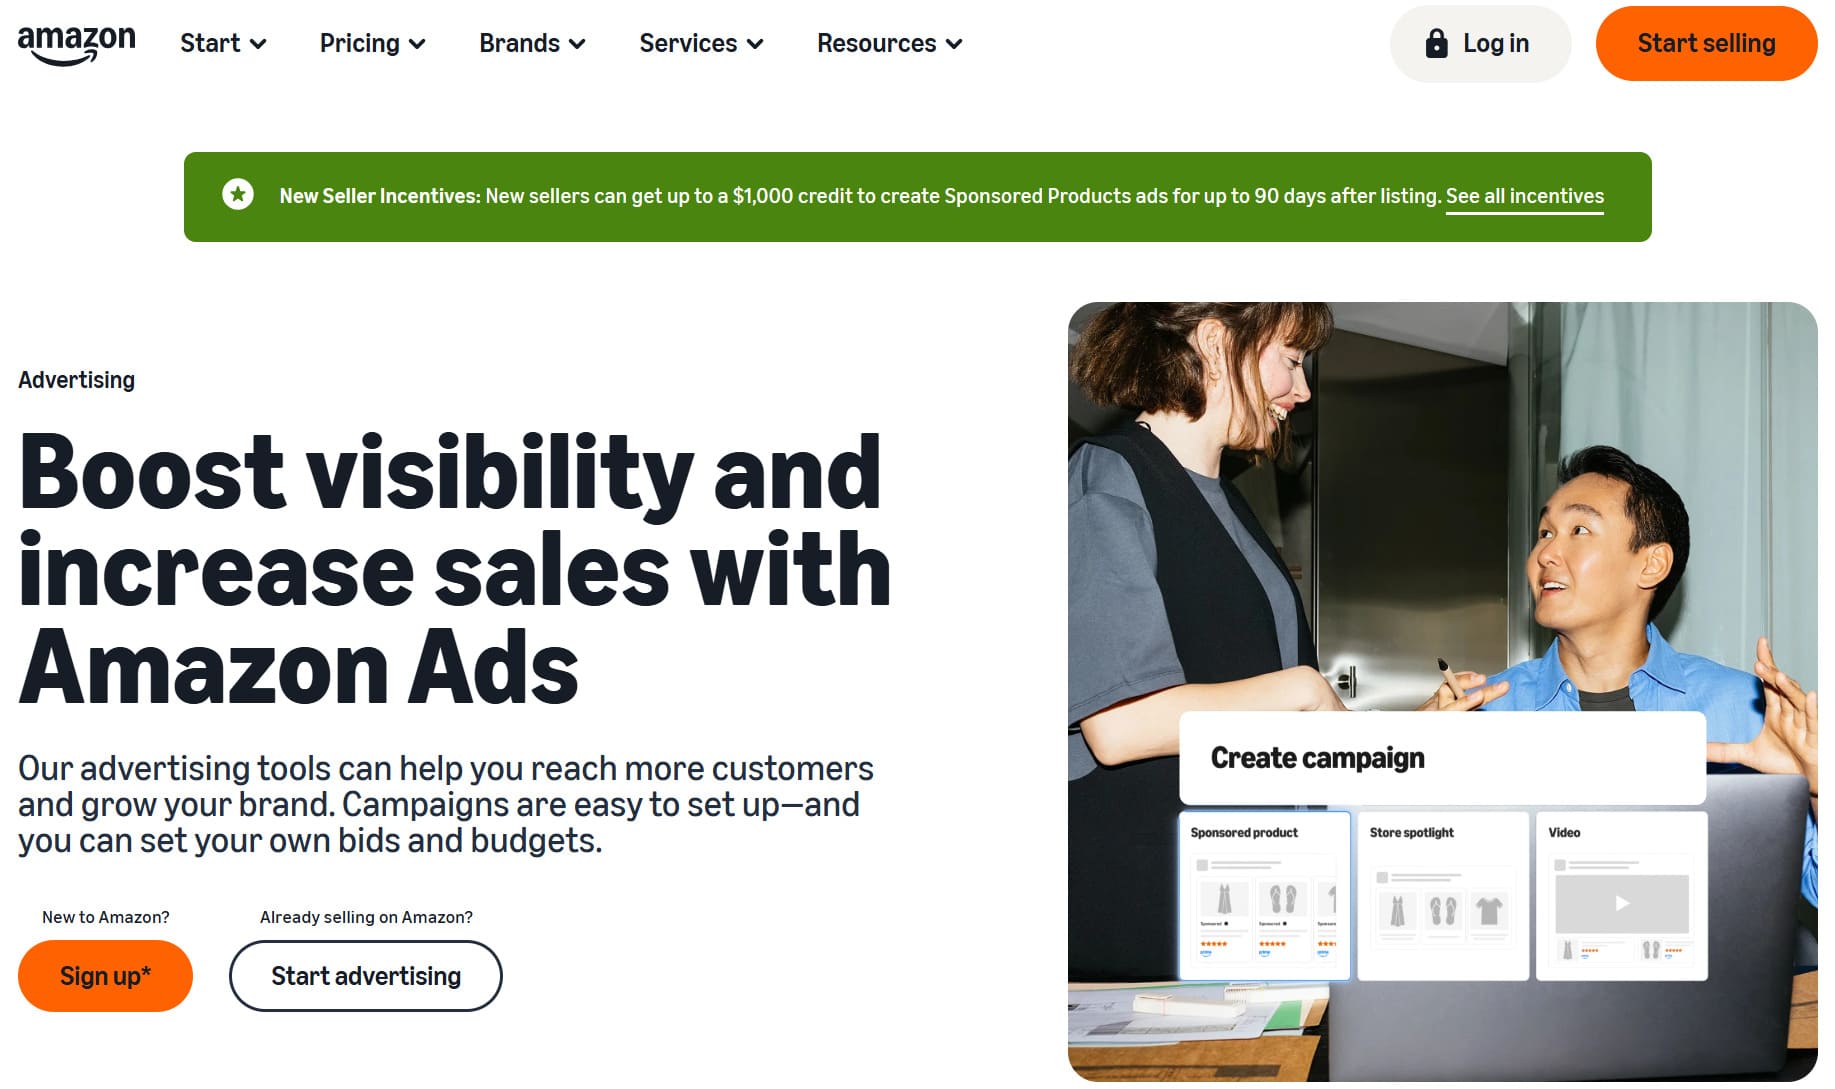Open the Services menu item

click(x=701, y=43)
